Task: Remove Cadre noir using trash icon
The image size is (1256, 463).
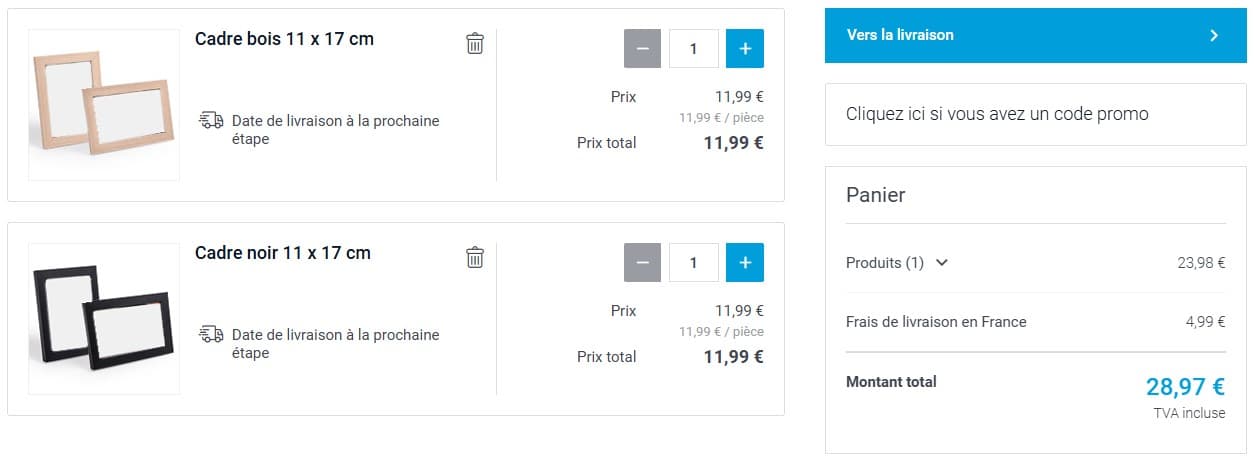Action: (475, 257)
